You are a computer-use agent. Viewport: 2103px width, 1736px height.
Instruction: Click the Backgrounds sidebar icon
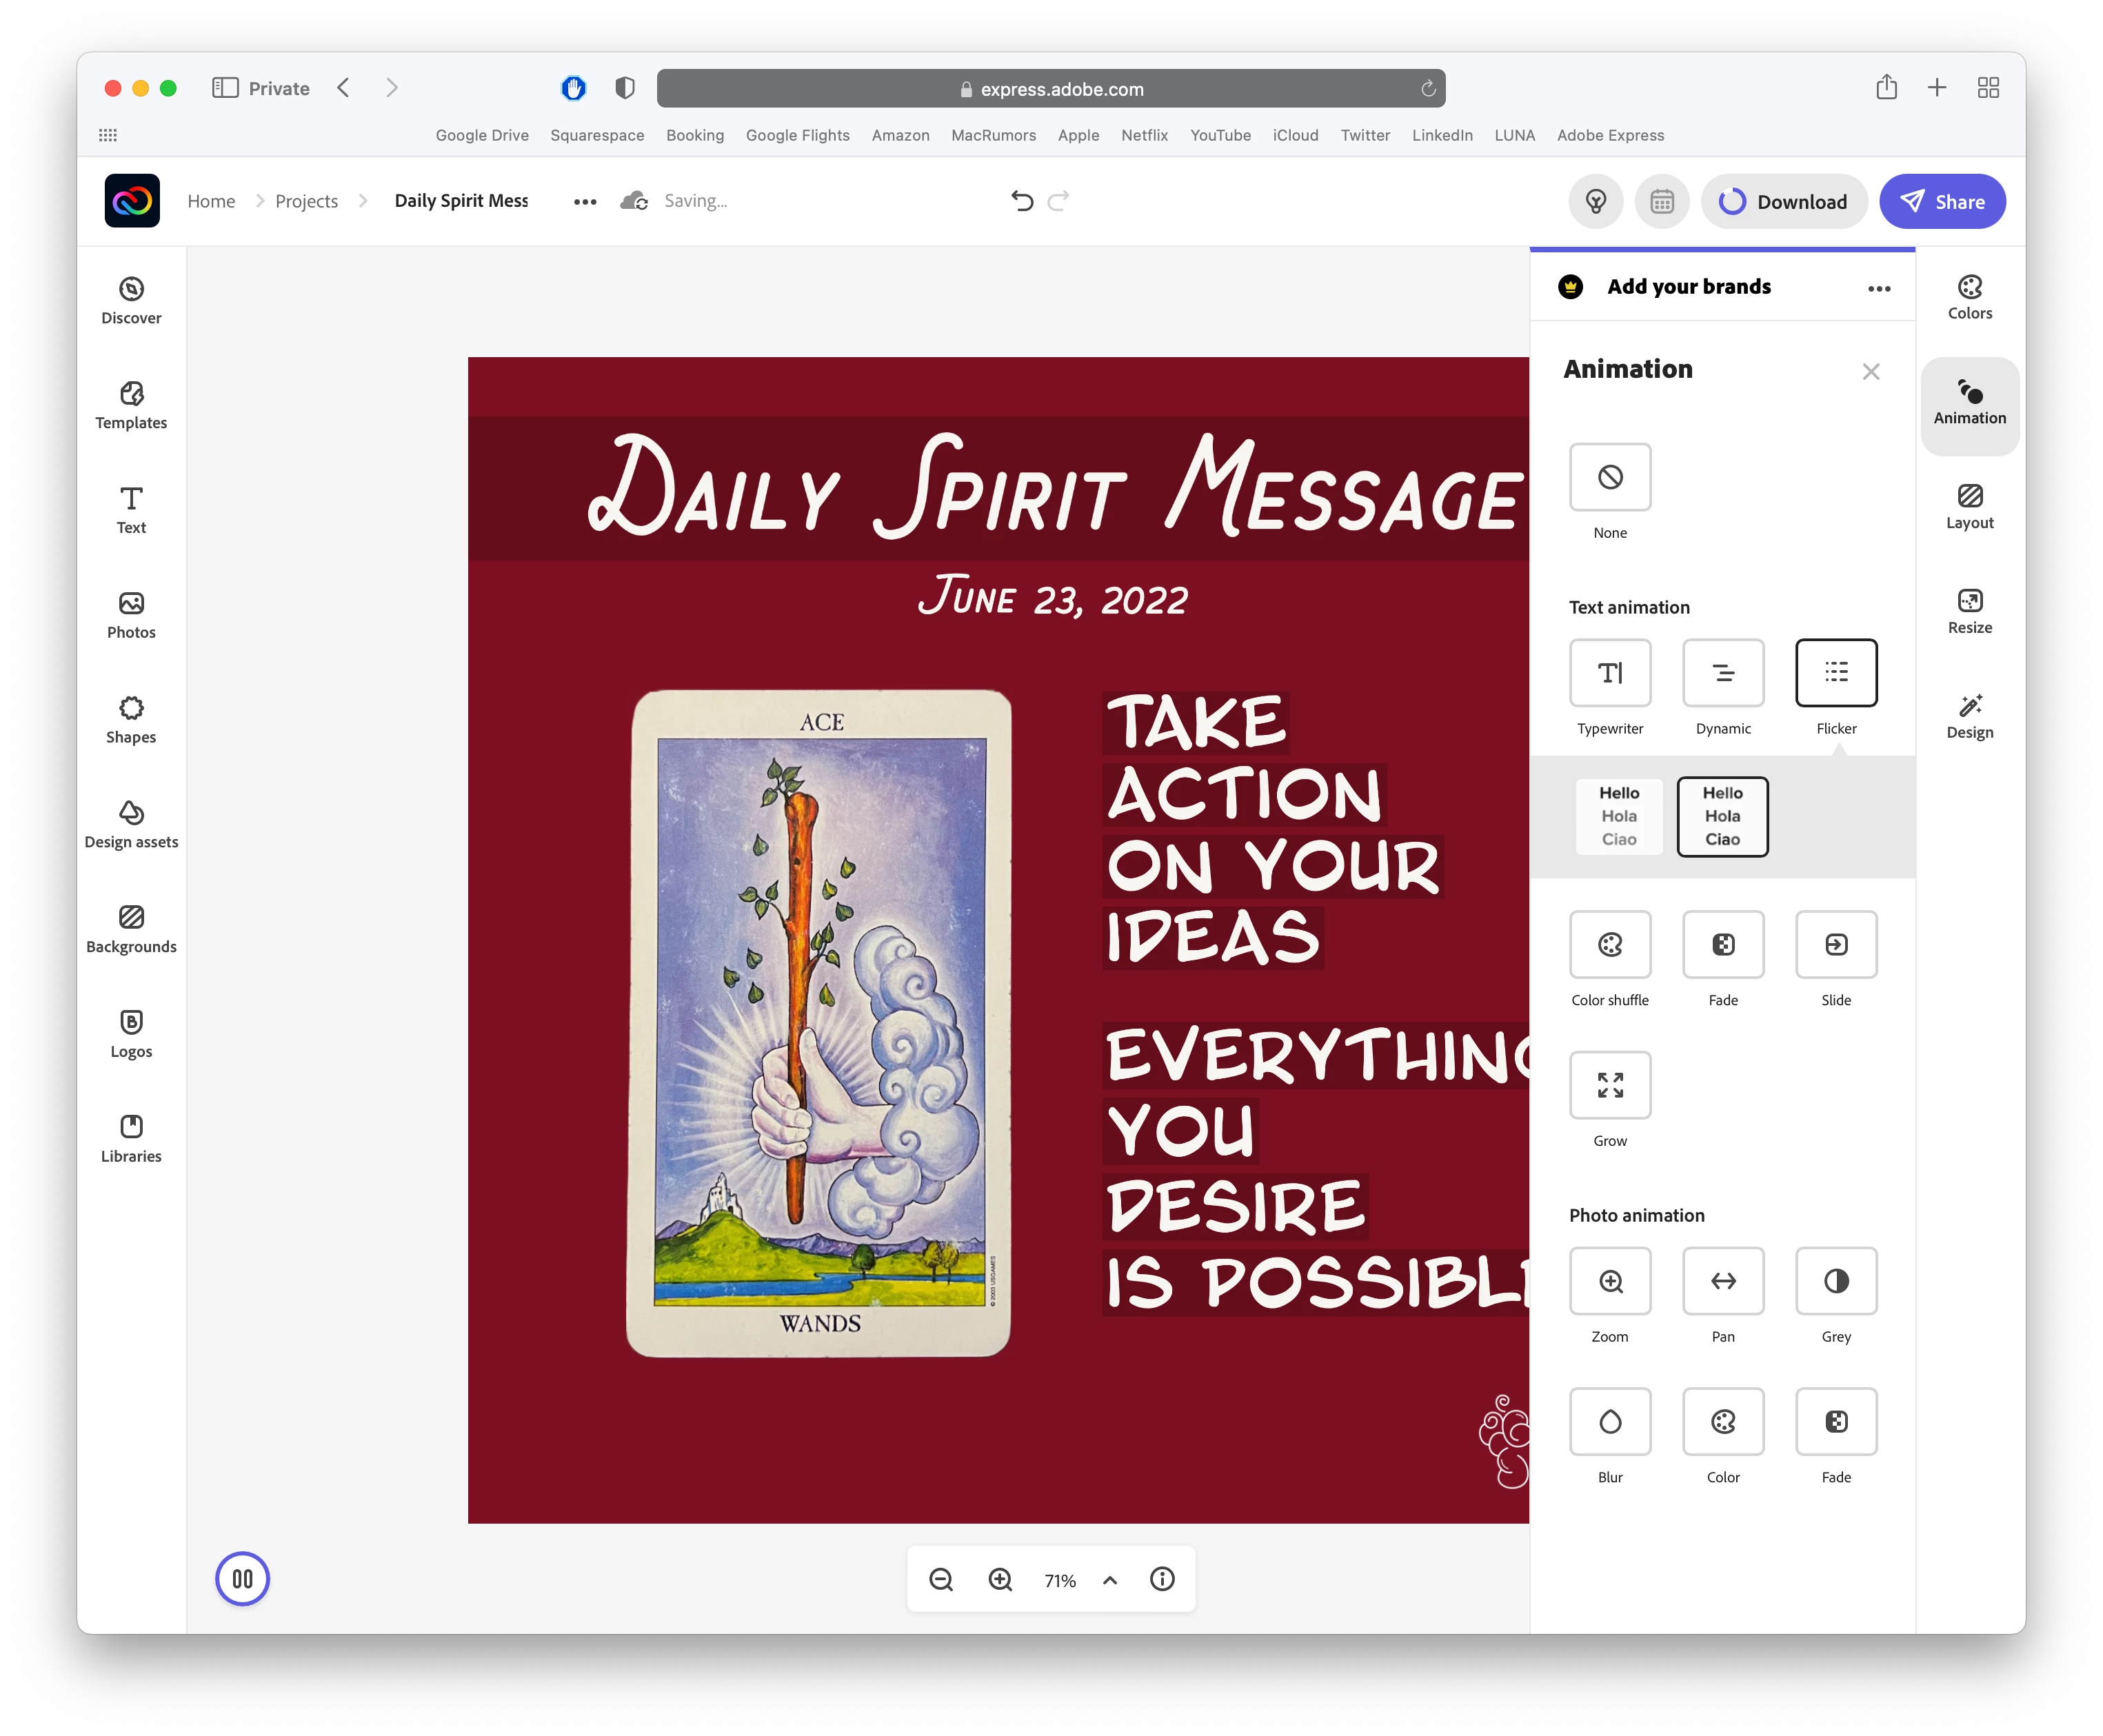pos(131,929)
